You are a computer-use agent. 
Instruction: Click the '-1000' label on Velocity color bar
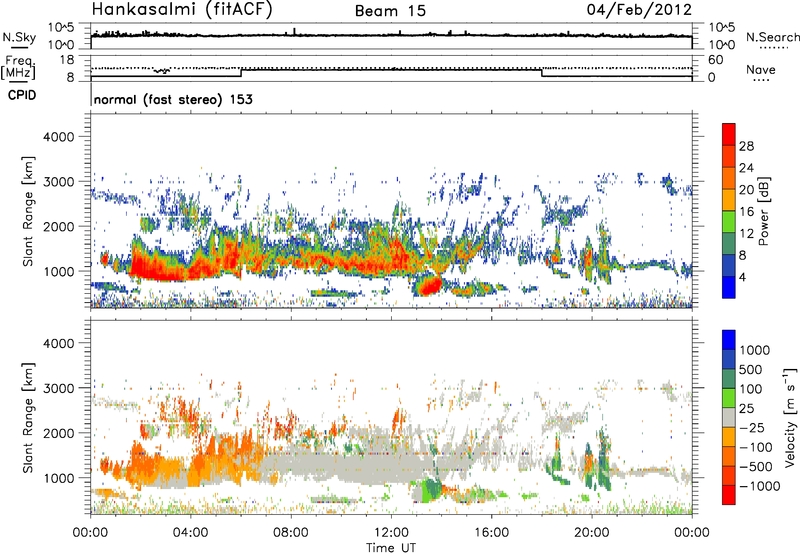[759, 486]
